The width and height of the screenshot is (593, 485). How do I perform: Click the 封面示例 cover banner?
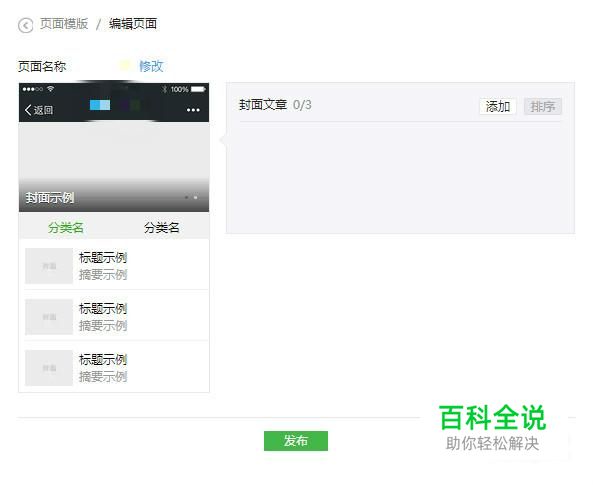tap(114, 167)
